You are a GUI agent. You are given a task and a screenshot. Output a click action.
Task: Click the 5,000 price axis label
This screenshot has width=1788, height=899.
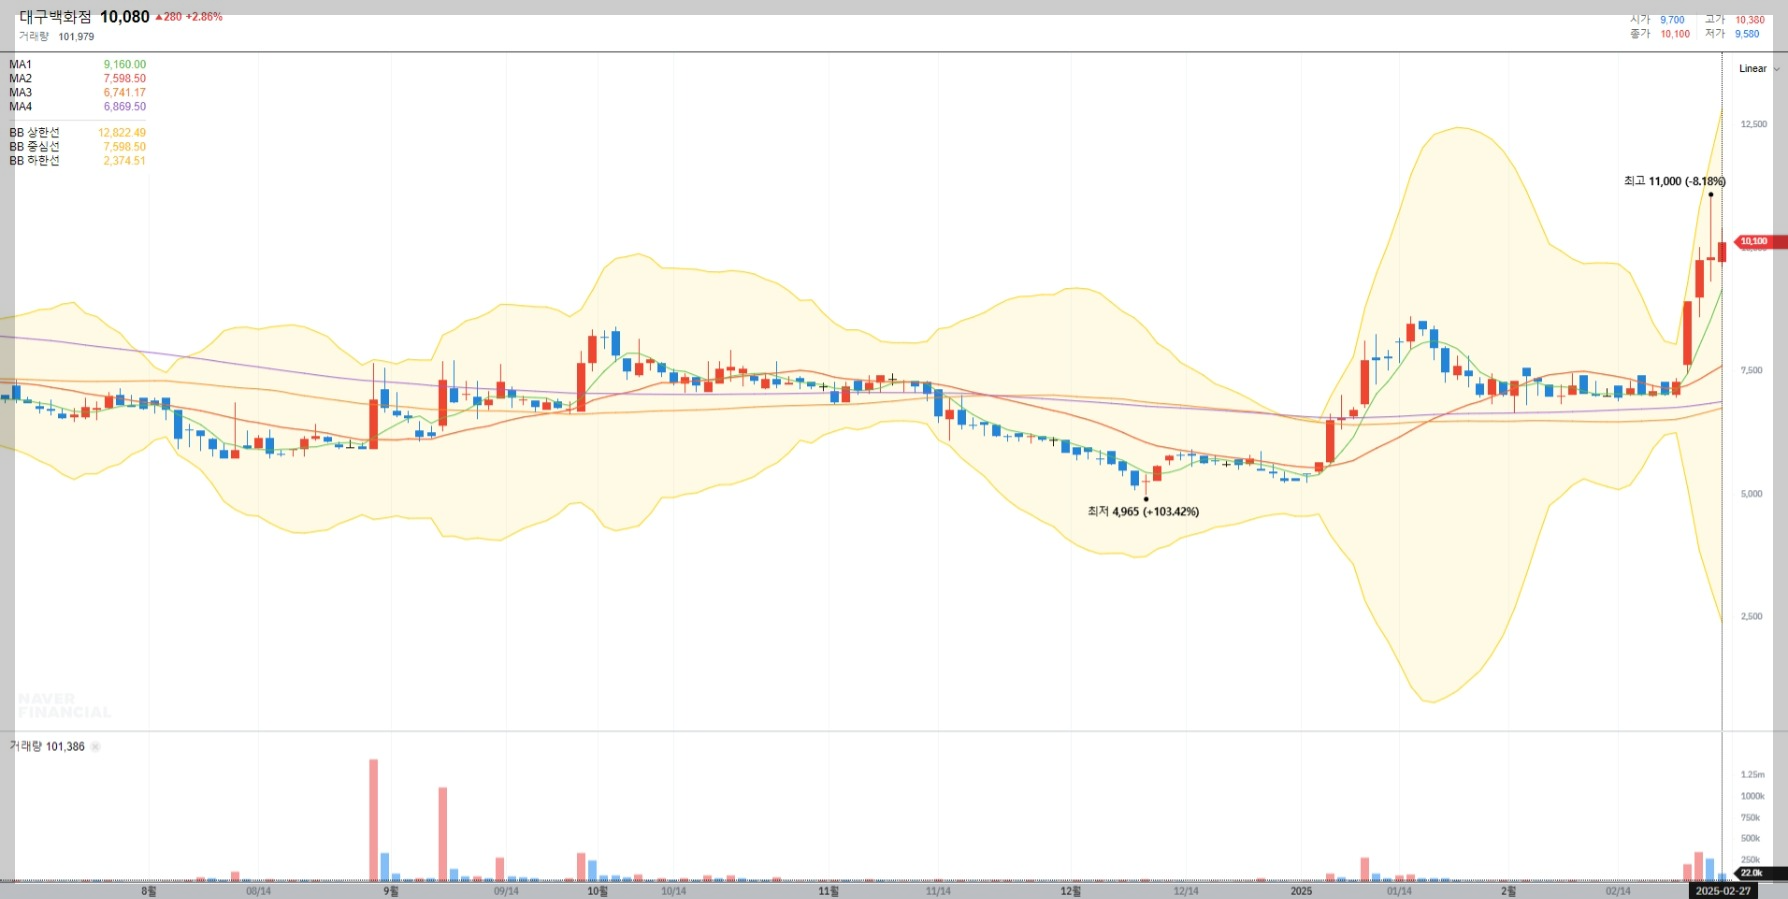(1751, 494)
